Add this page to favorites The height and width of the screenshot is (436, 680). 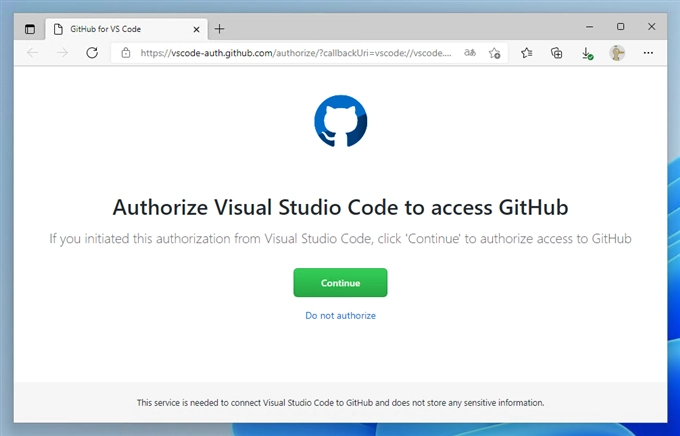click(494, 53)
